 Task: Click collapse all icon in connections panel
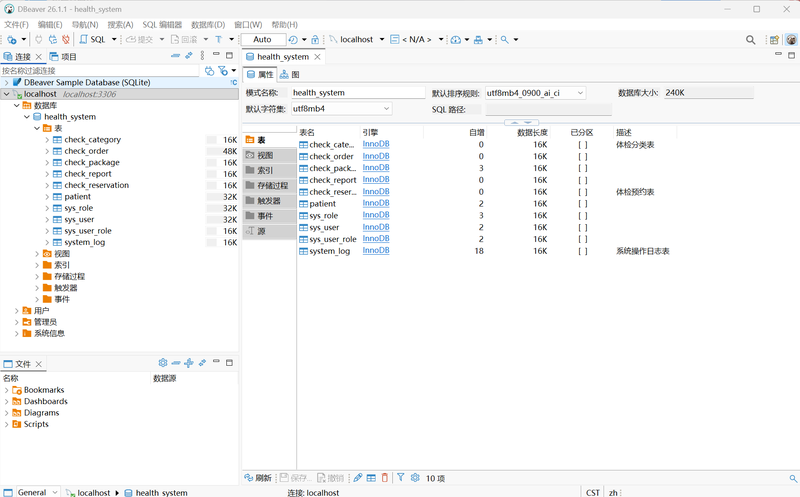(176, 55)
